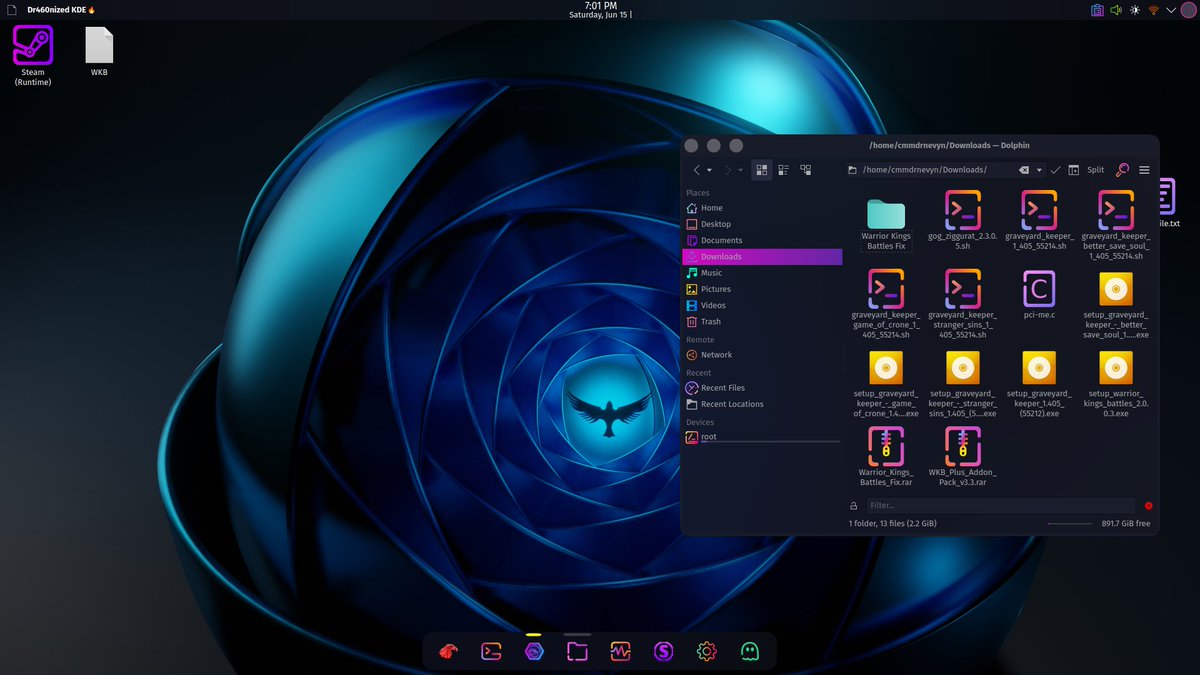
Task: Open the back history dropdown arrow
Action: pyautogui.click(x=709, y=170)
